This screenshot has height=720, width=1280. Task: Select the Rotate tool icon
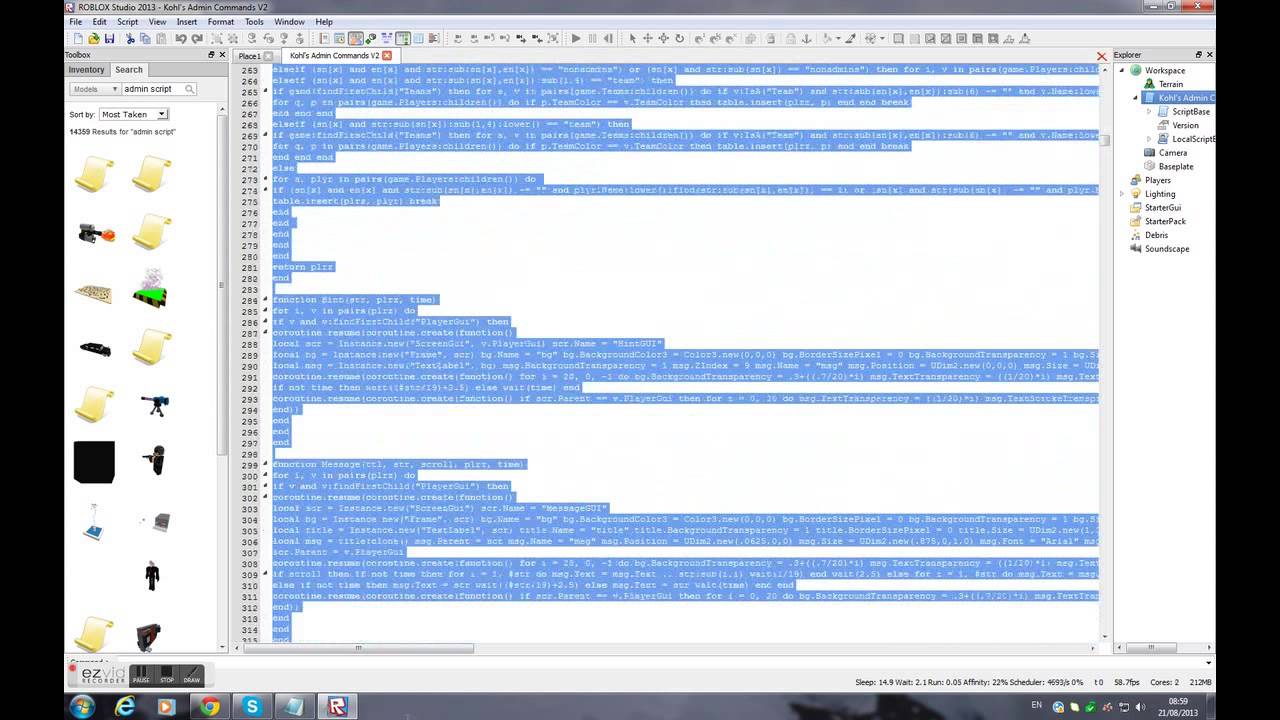pos(680,39)
